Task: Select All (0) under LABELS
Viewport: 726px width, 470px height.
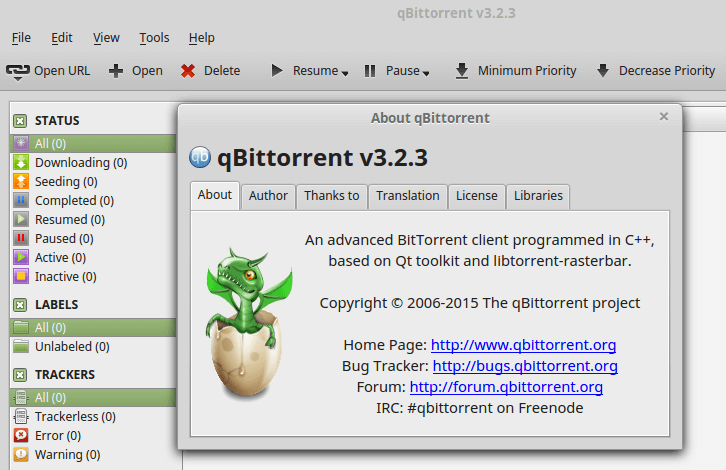Action: click(x=93, y=327)
